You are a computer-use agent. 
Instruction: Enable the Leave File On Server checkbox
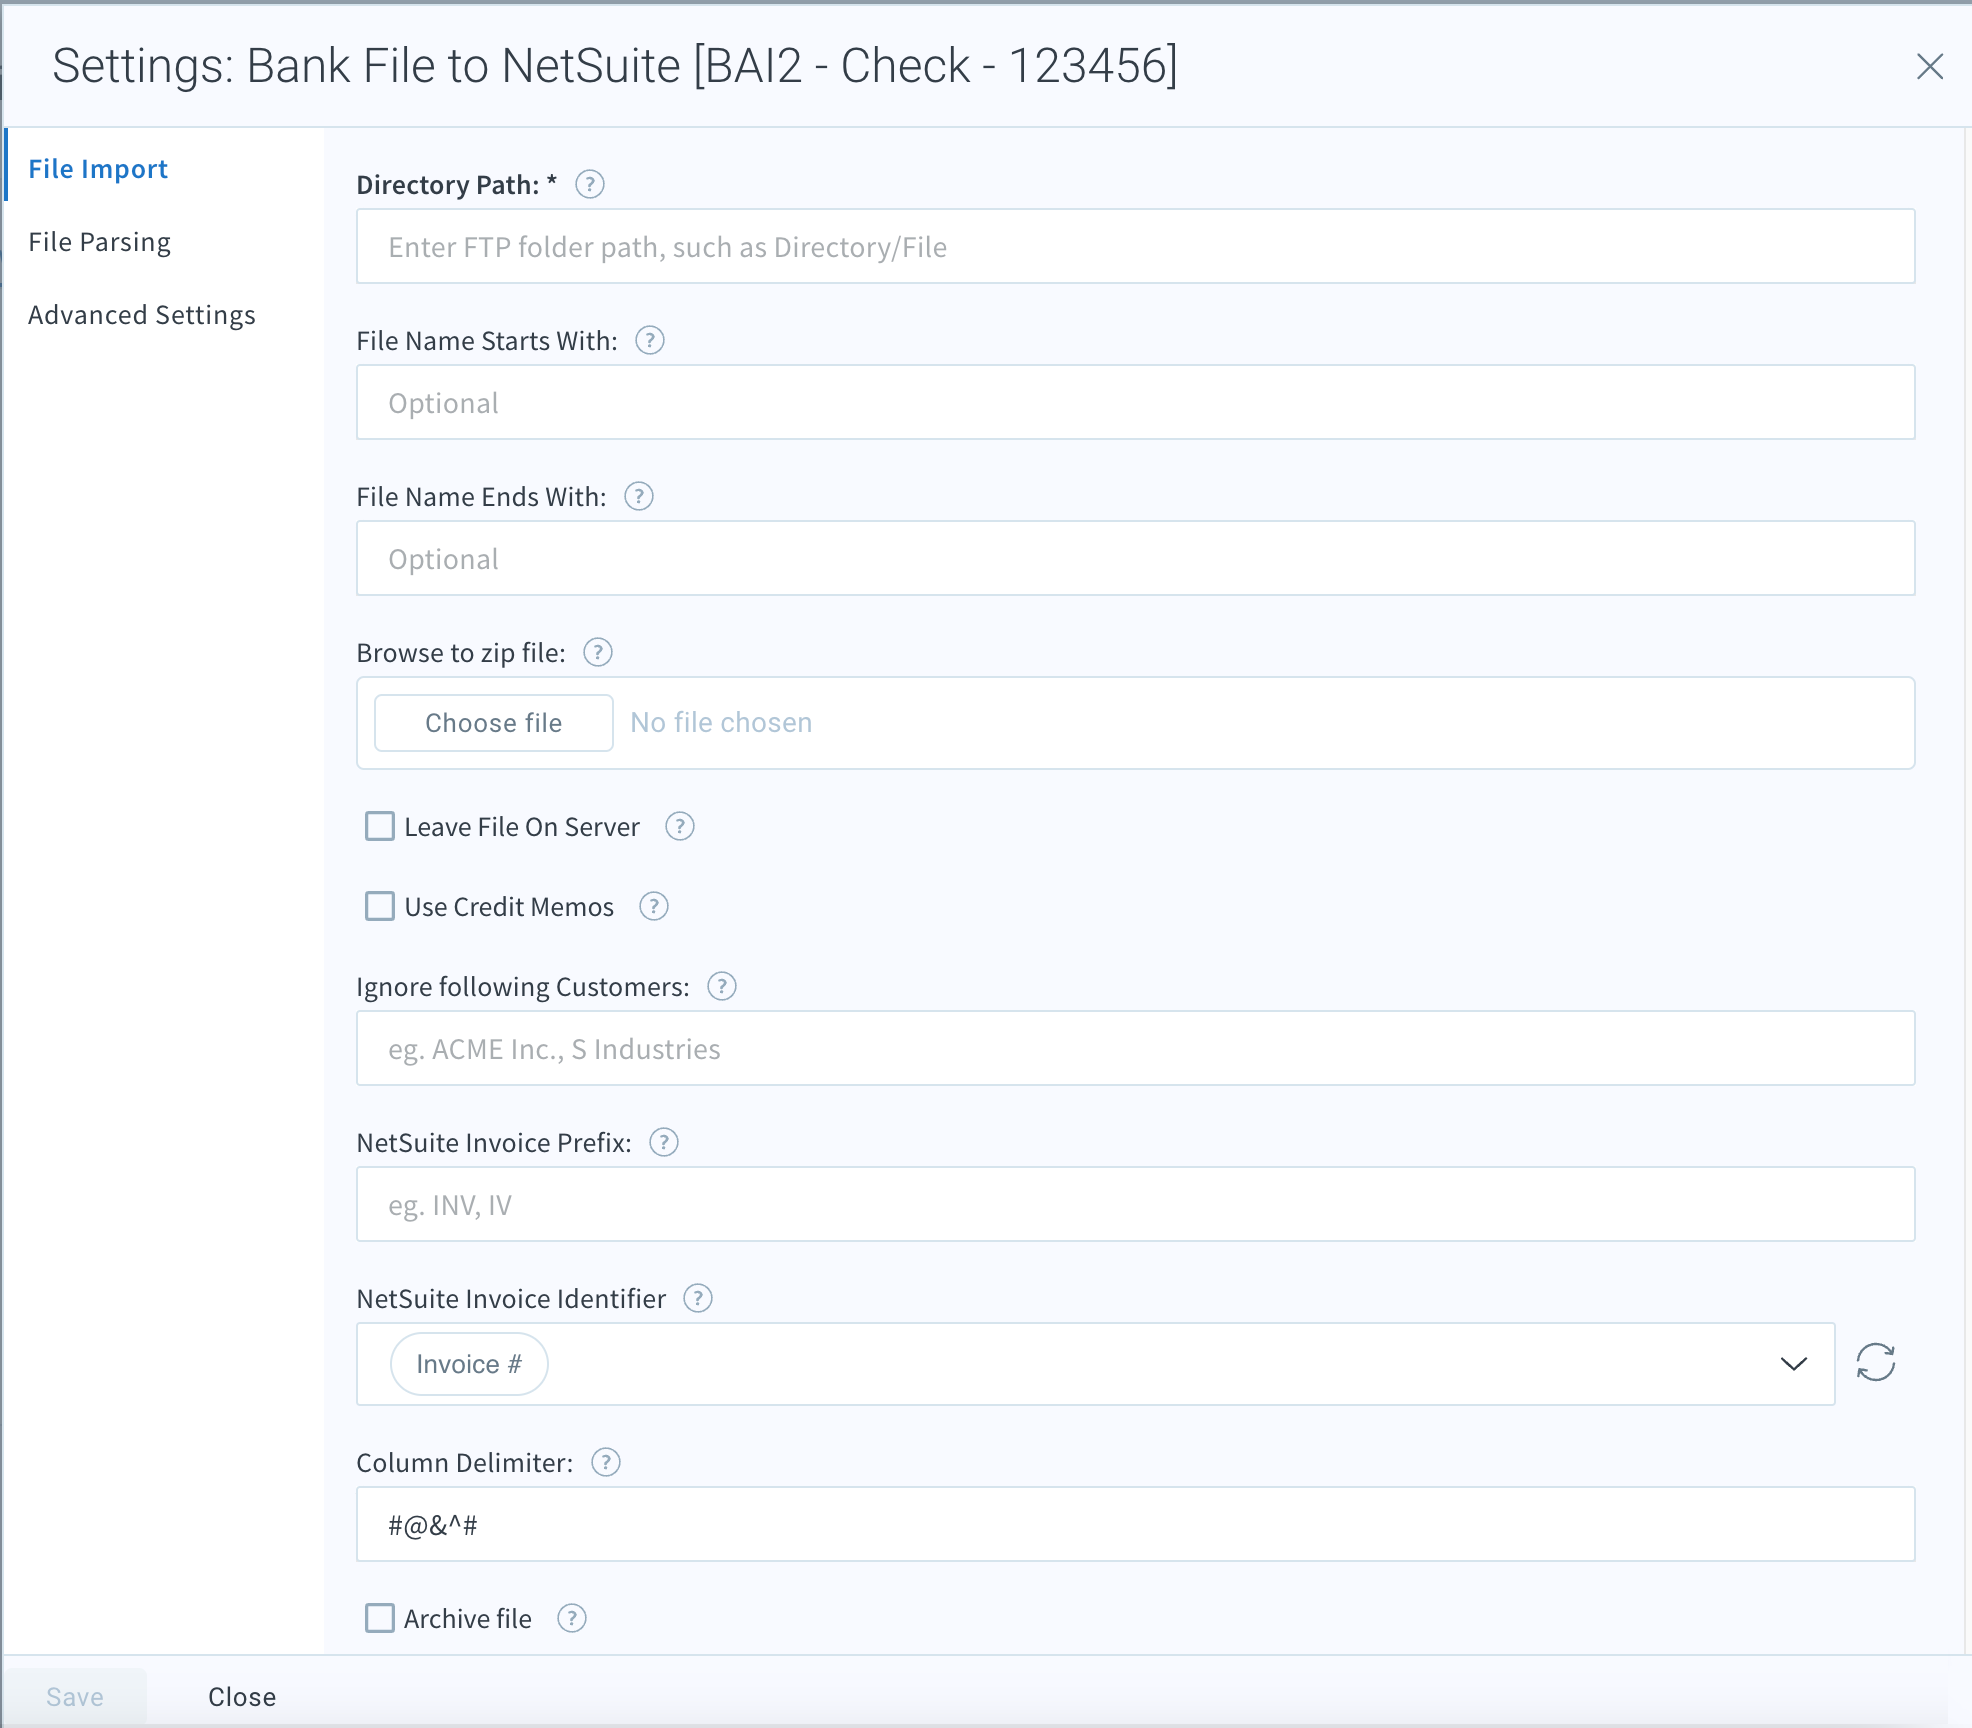point(379,826)
